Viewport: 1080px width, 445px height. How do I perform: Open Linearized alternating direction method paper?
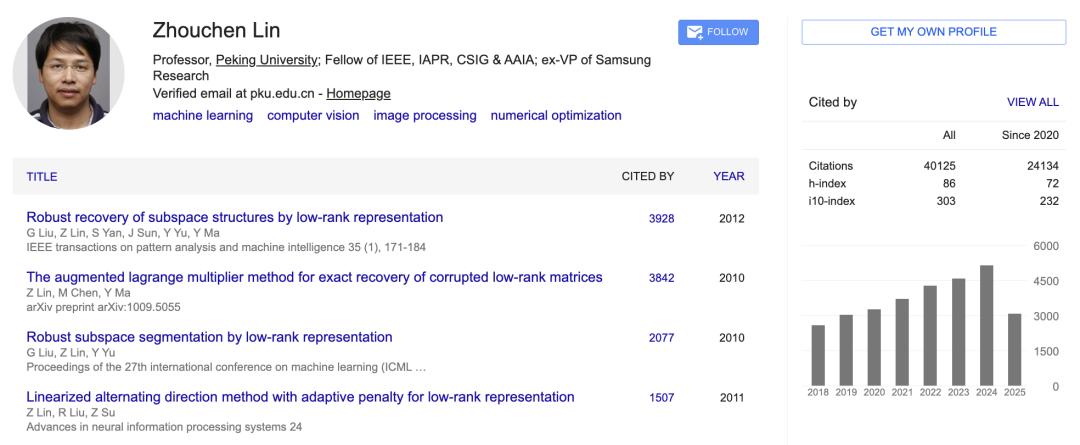[x=300, y=397]
